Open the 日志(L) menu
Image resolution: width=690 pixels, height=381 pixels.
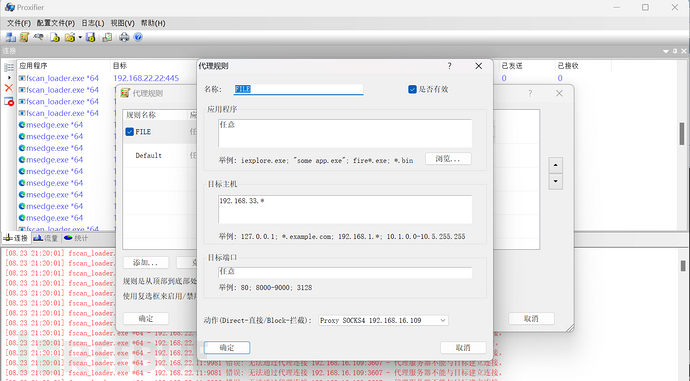coord(92,23)
